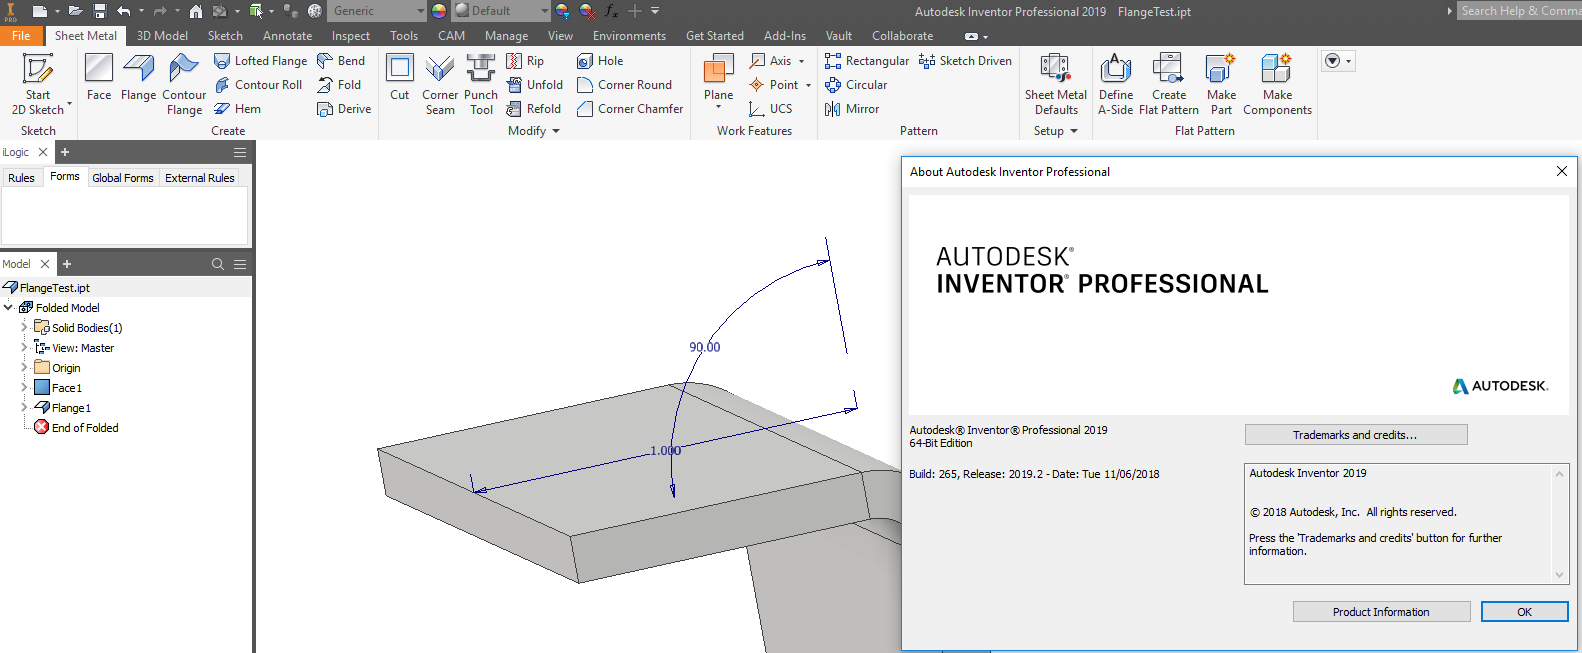
Task: Switch to the 3D Model ribbon tab
Action: point(162,36)
